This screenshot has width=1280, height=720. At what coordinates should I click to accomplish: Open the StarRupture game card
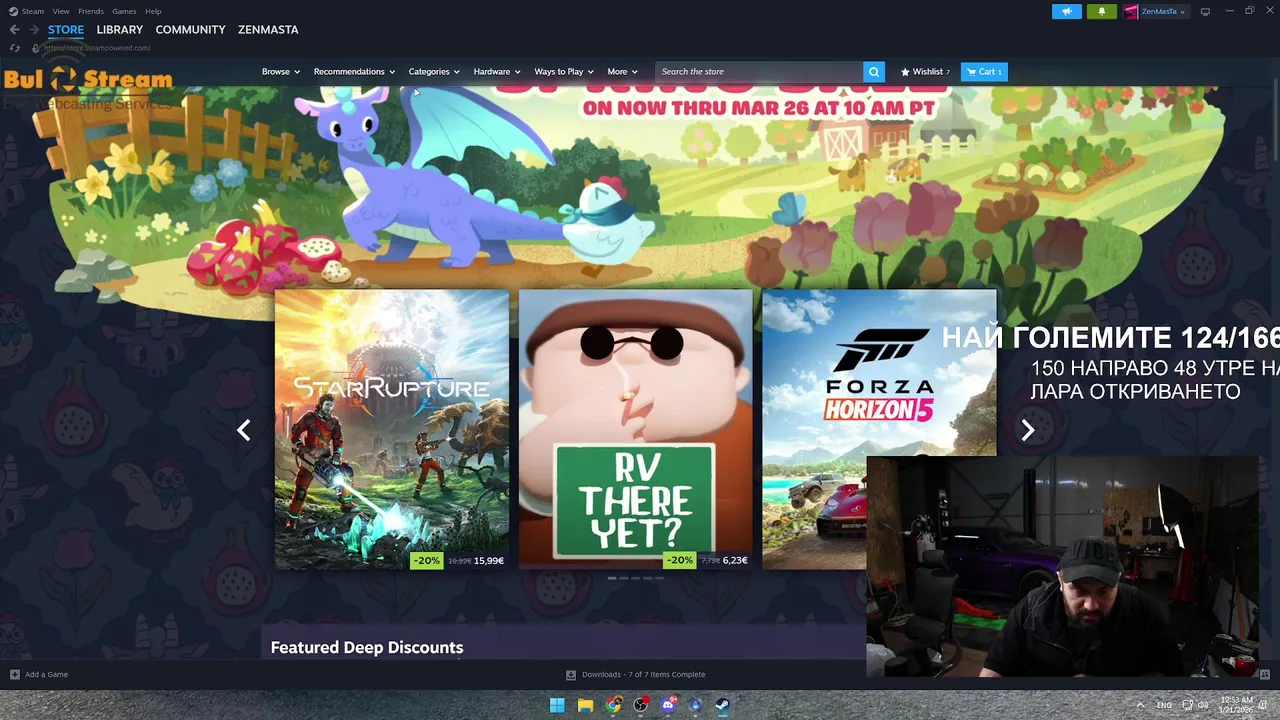pyautogui.click(x=392, y=430)
